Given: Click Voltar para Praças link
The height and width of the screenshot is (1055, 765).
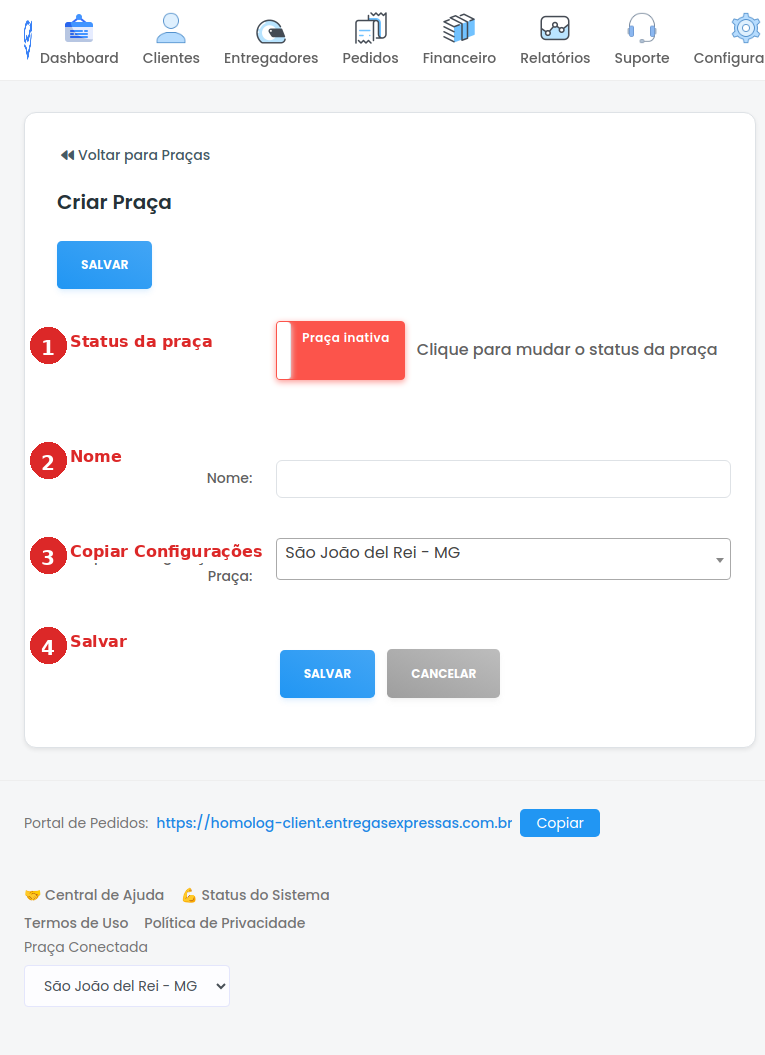Looking at the screenshot, I should tap(135, 155).
